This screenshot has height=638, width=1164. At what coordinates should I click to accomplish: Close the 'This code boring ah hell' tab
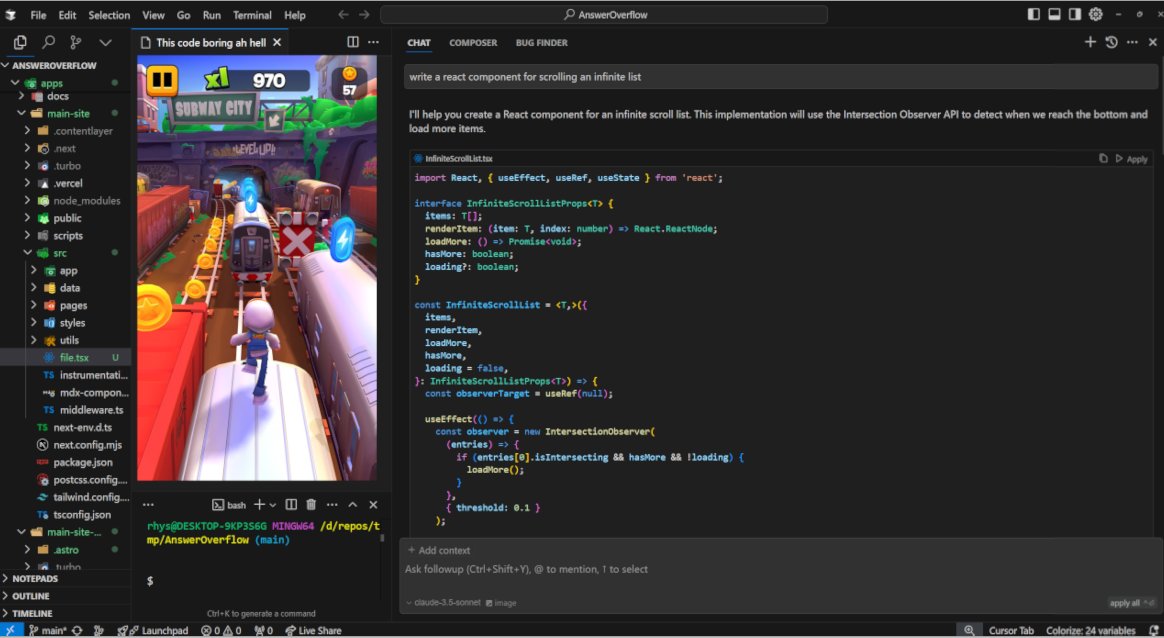[277, 43]
